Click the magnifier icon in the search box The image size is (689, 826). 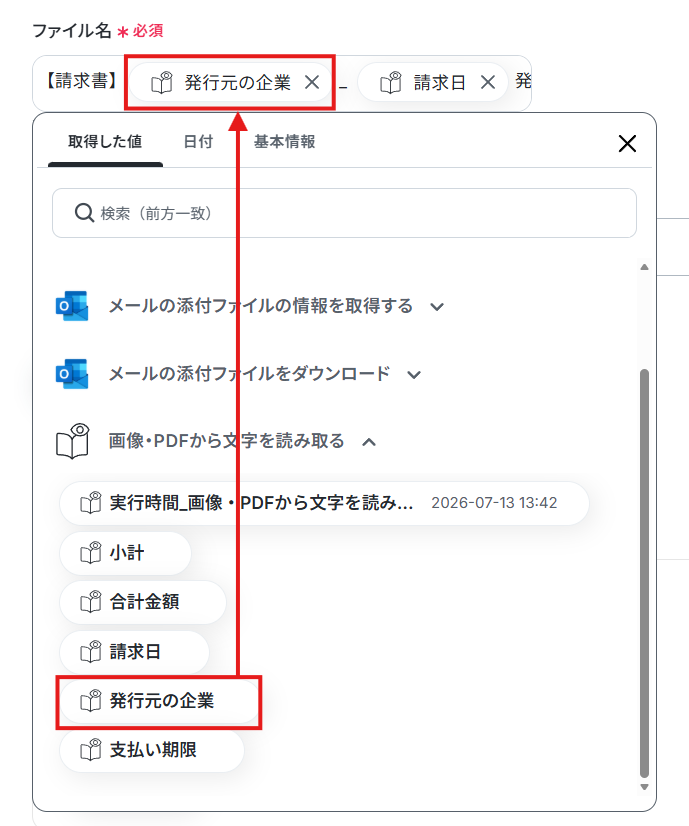point(84,213)
